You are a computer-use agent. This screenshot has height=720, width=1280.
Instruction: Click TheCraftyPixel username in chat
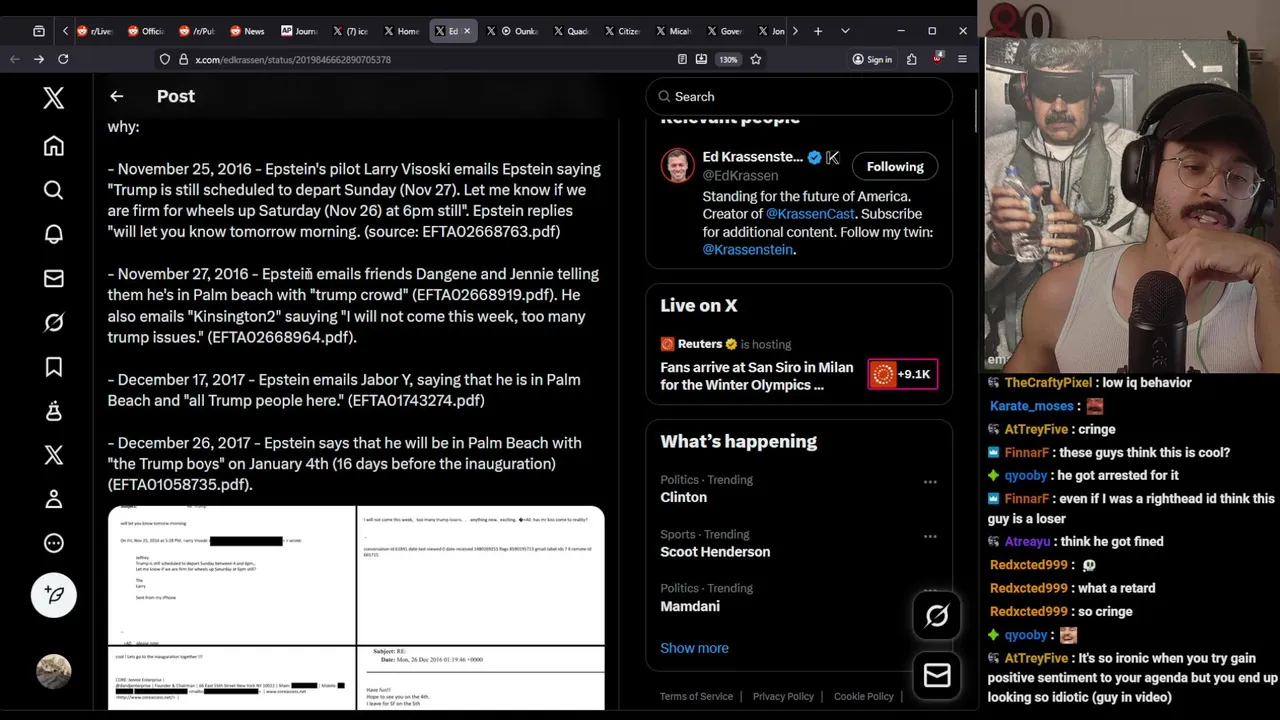point(1048,382)
